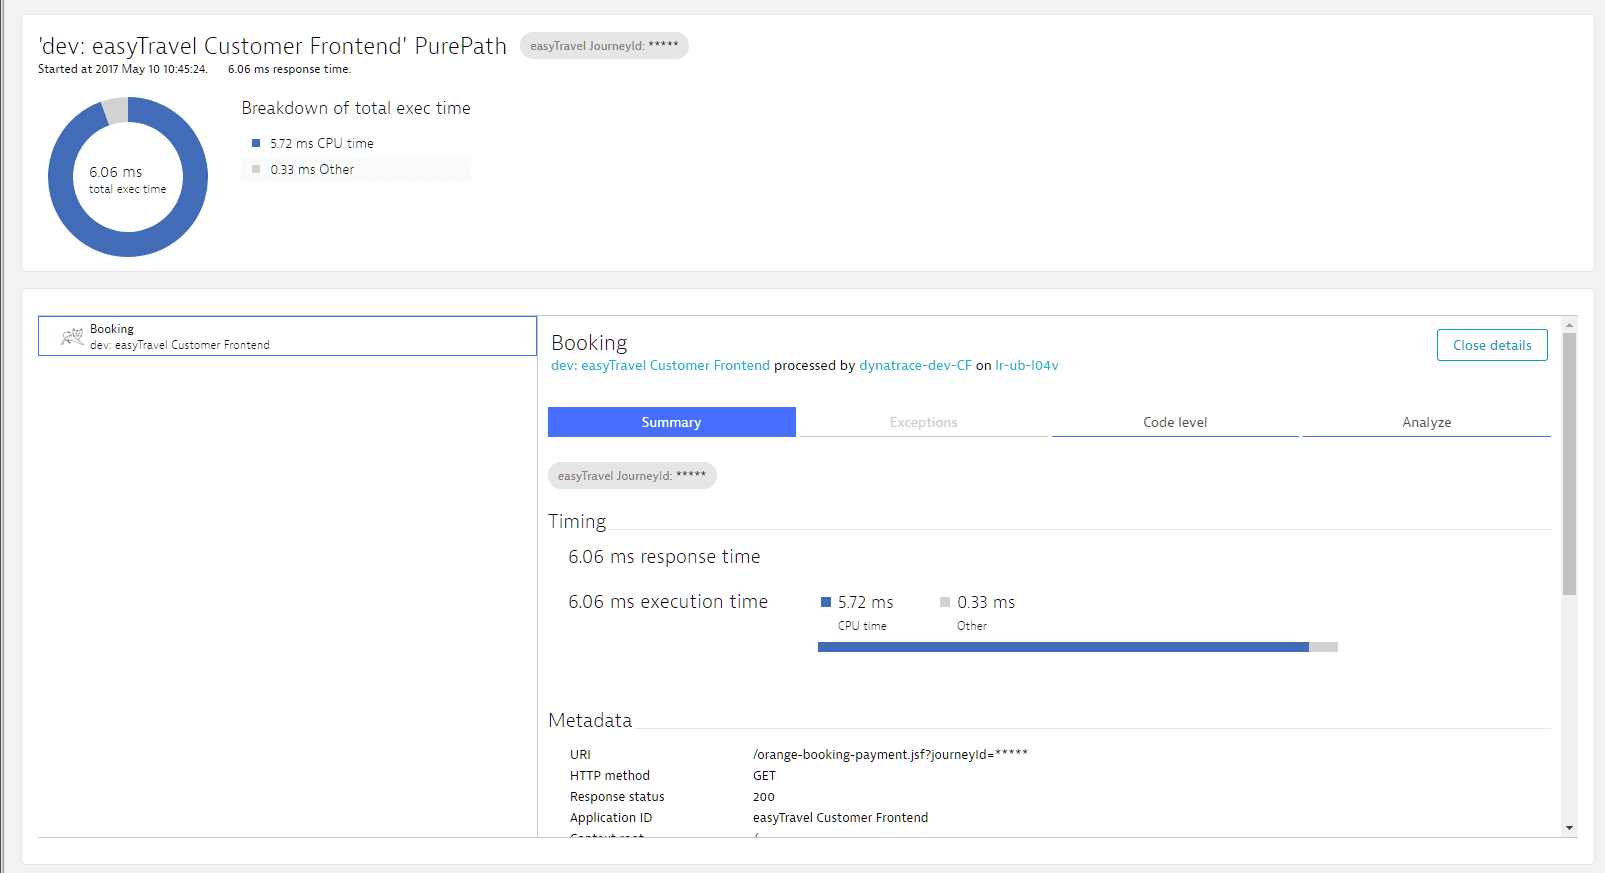Open the Summary tab
The image size is (1605, 873).
[671, 422]
